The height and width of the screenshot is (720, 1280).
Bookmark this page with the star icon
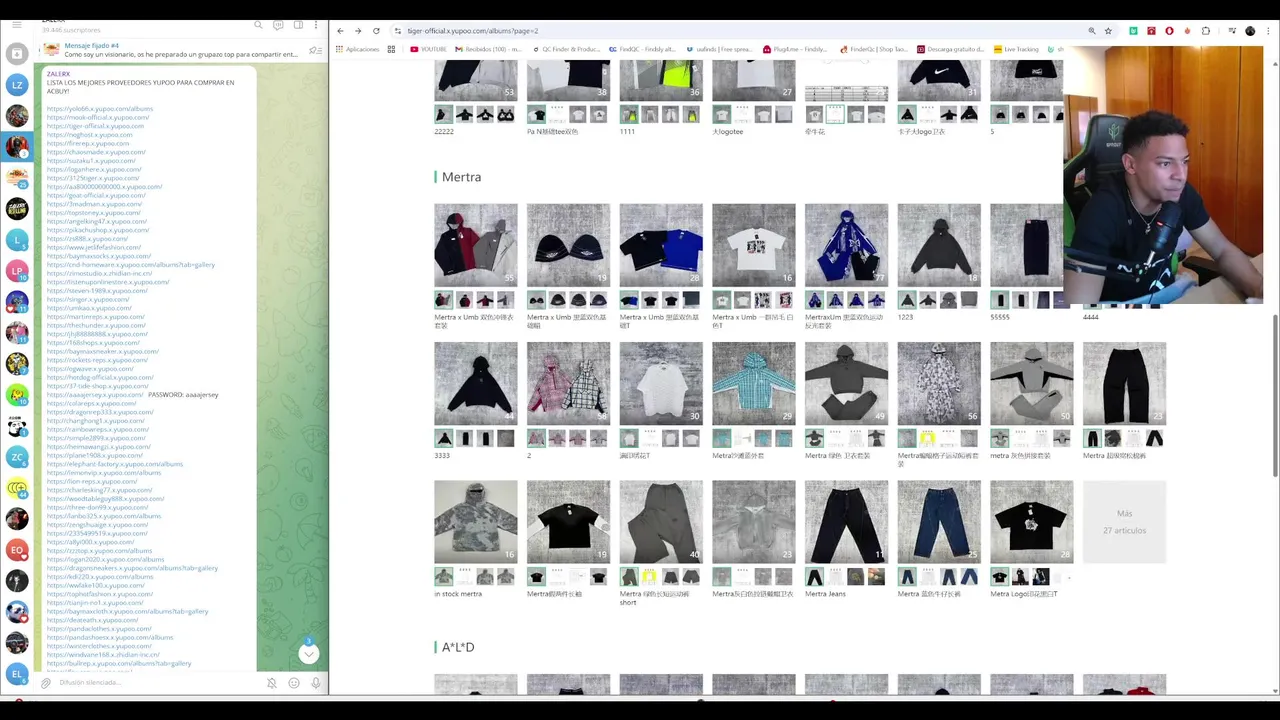pos(1108,31)
